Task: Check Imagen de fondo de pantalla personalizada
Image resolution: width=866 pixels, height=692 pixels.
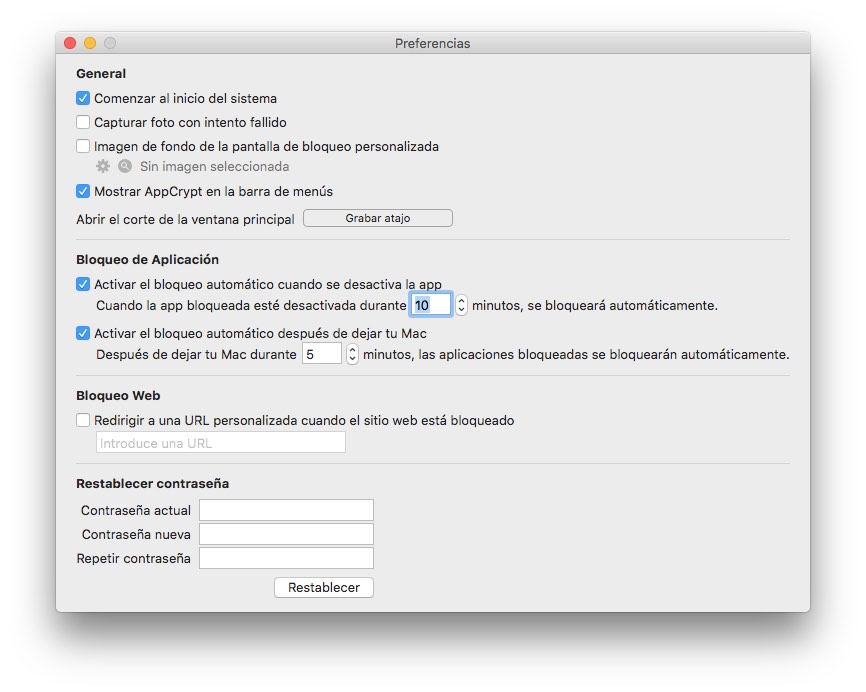Action: 83,146
